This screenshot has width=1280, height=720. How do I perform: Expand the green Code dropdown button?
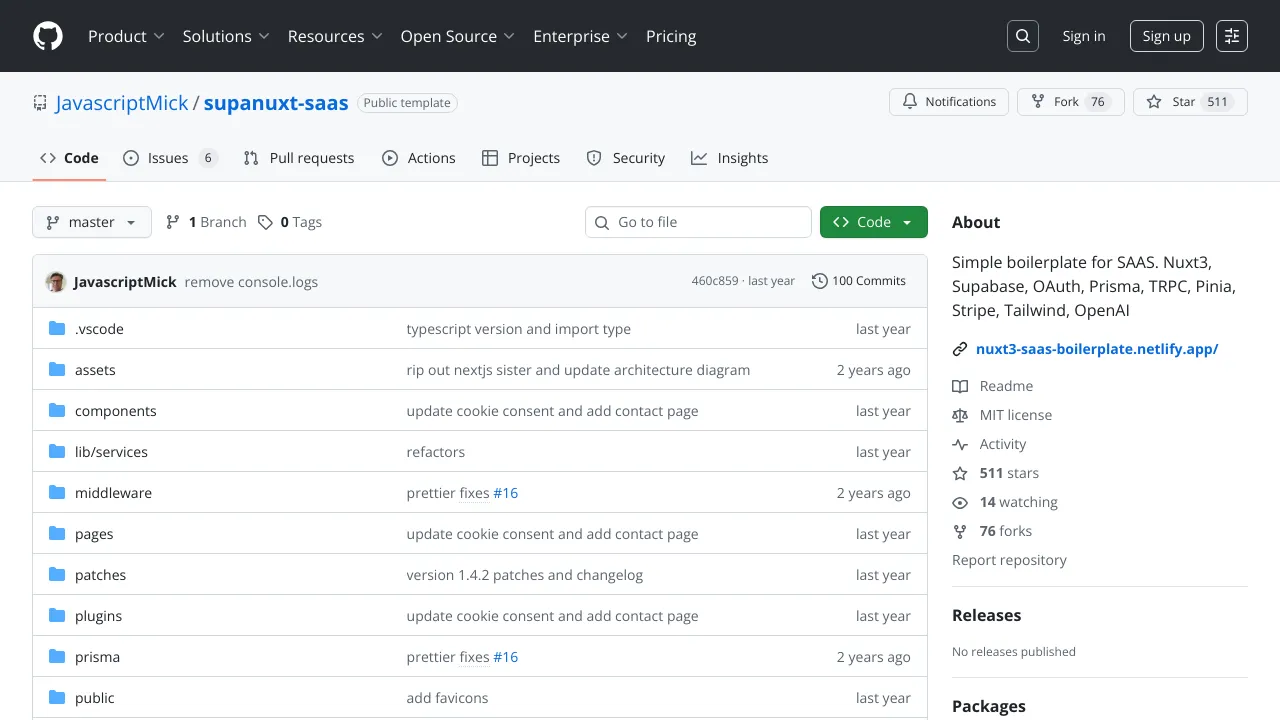[x=873, y=222]
